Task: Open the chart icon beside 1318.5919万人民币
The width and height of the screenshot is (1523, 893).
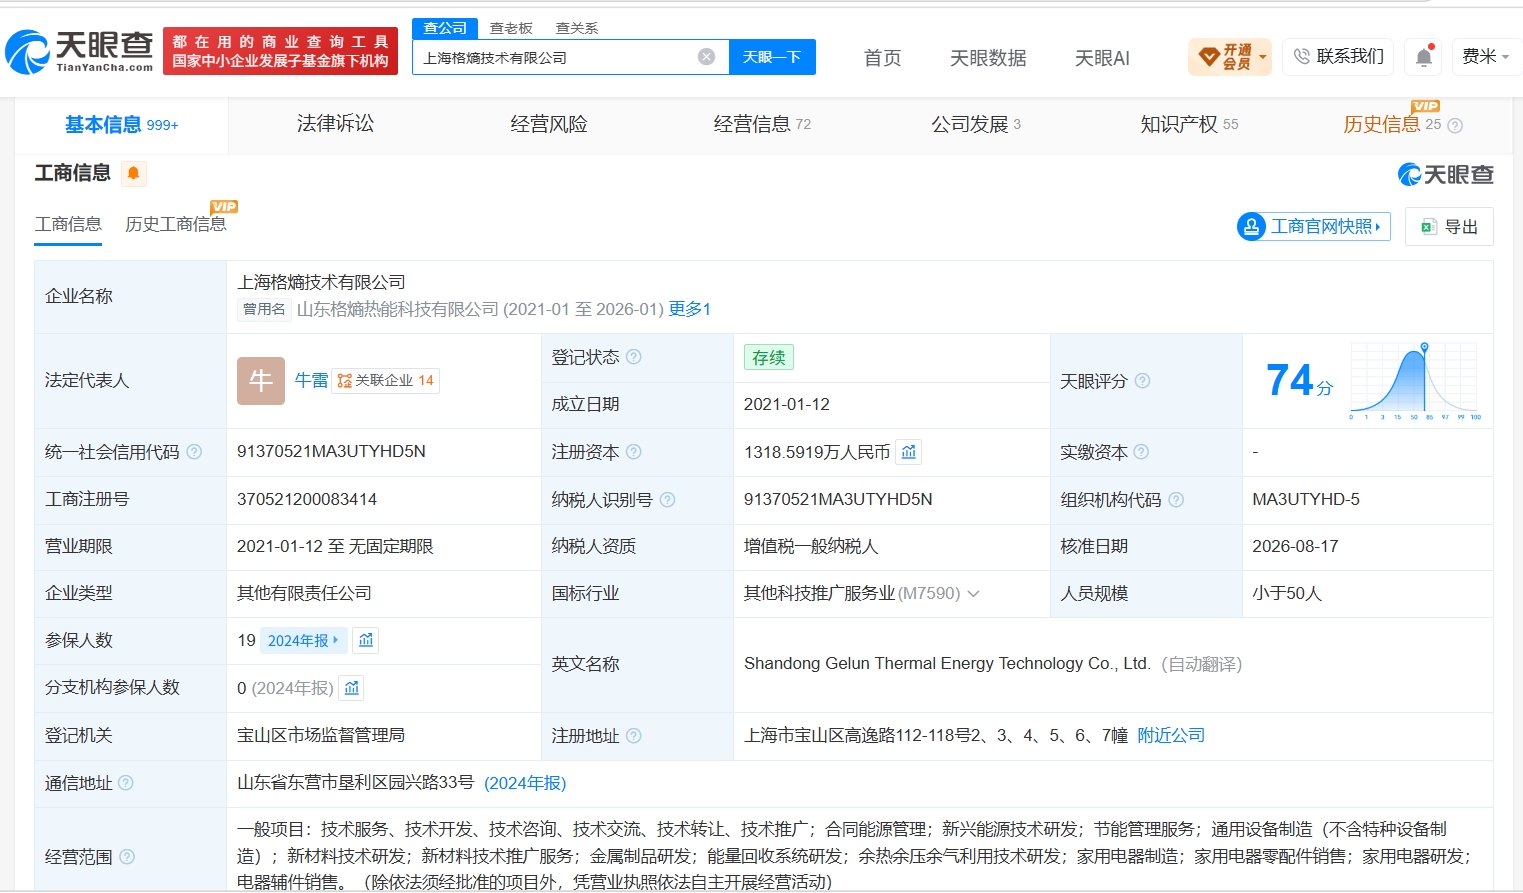Action: pyautogui.click(x=908, y=452)
